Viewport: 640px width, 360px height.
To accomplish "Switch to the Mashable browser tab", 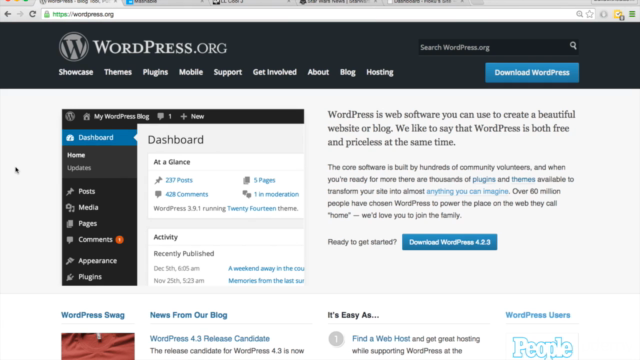I will pos(164,2).
